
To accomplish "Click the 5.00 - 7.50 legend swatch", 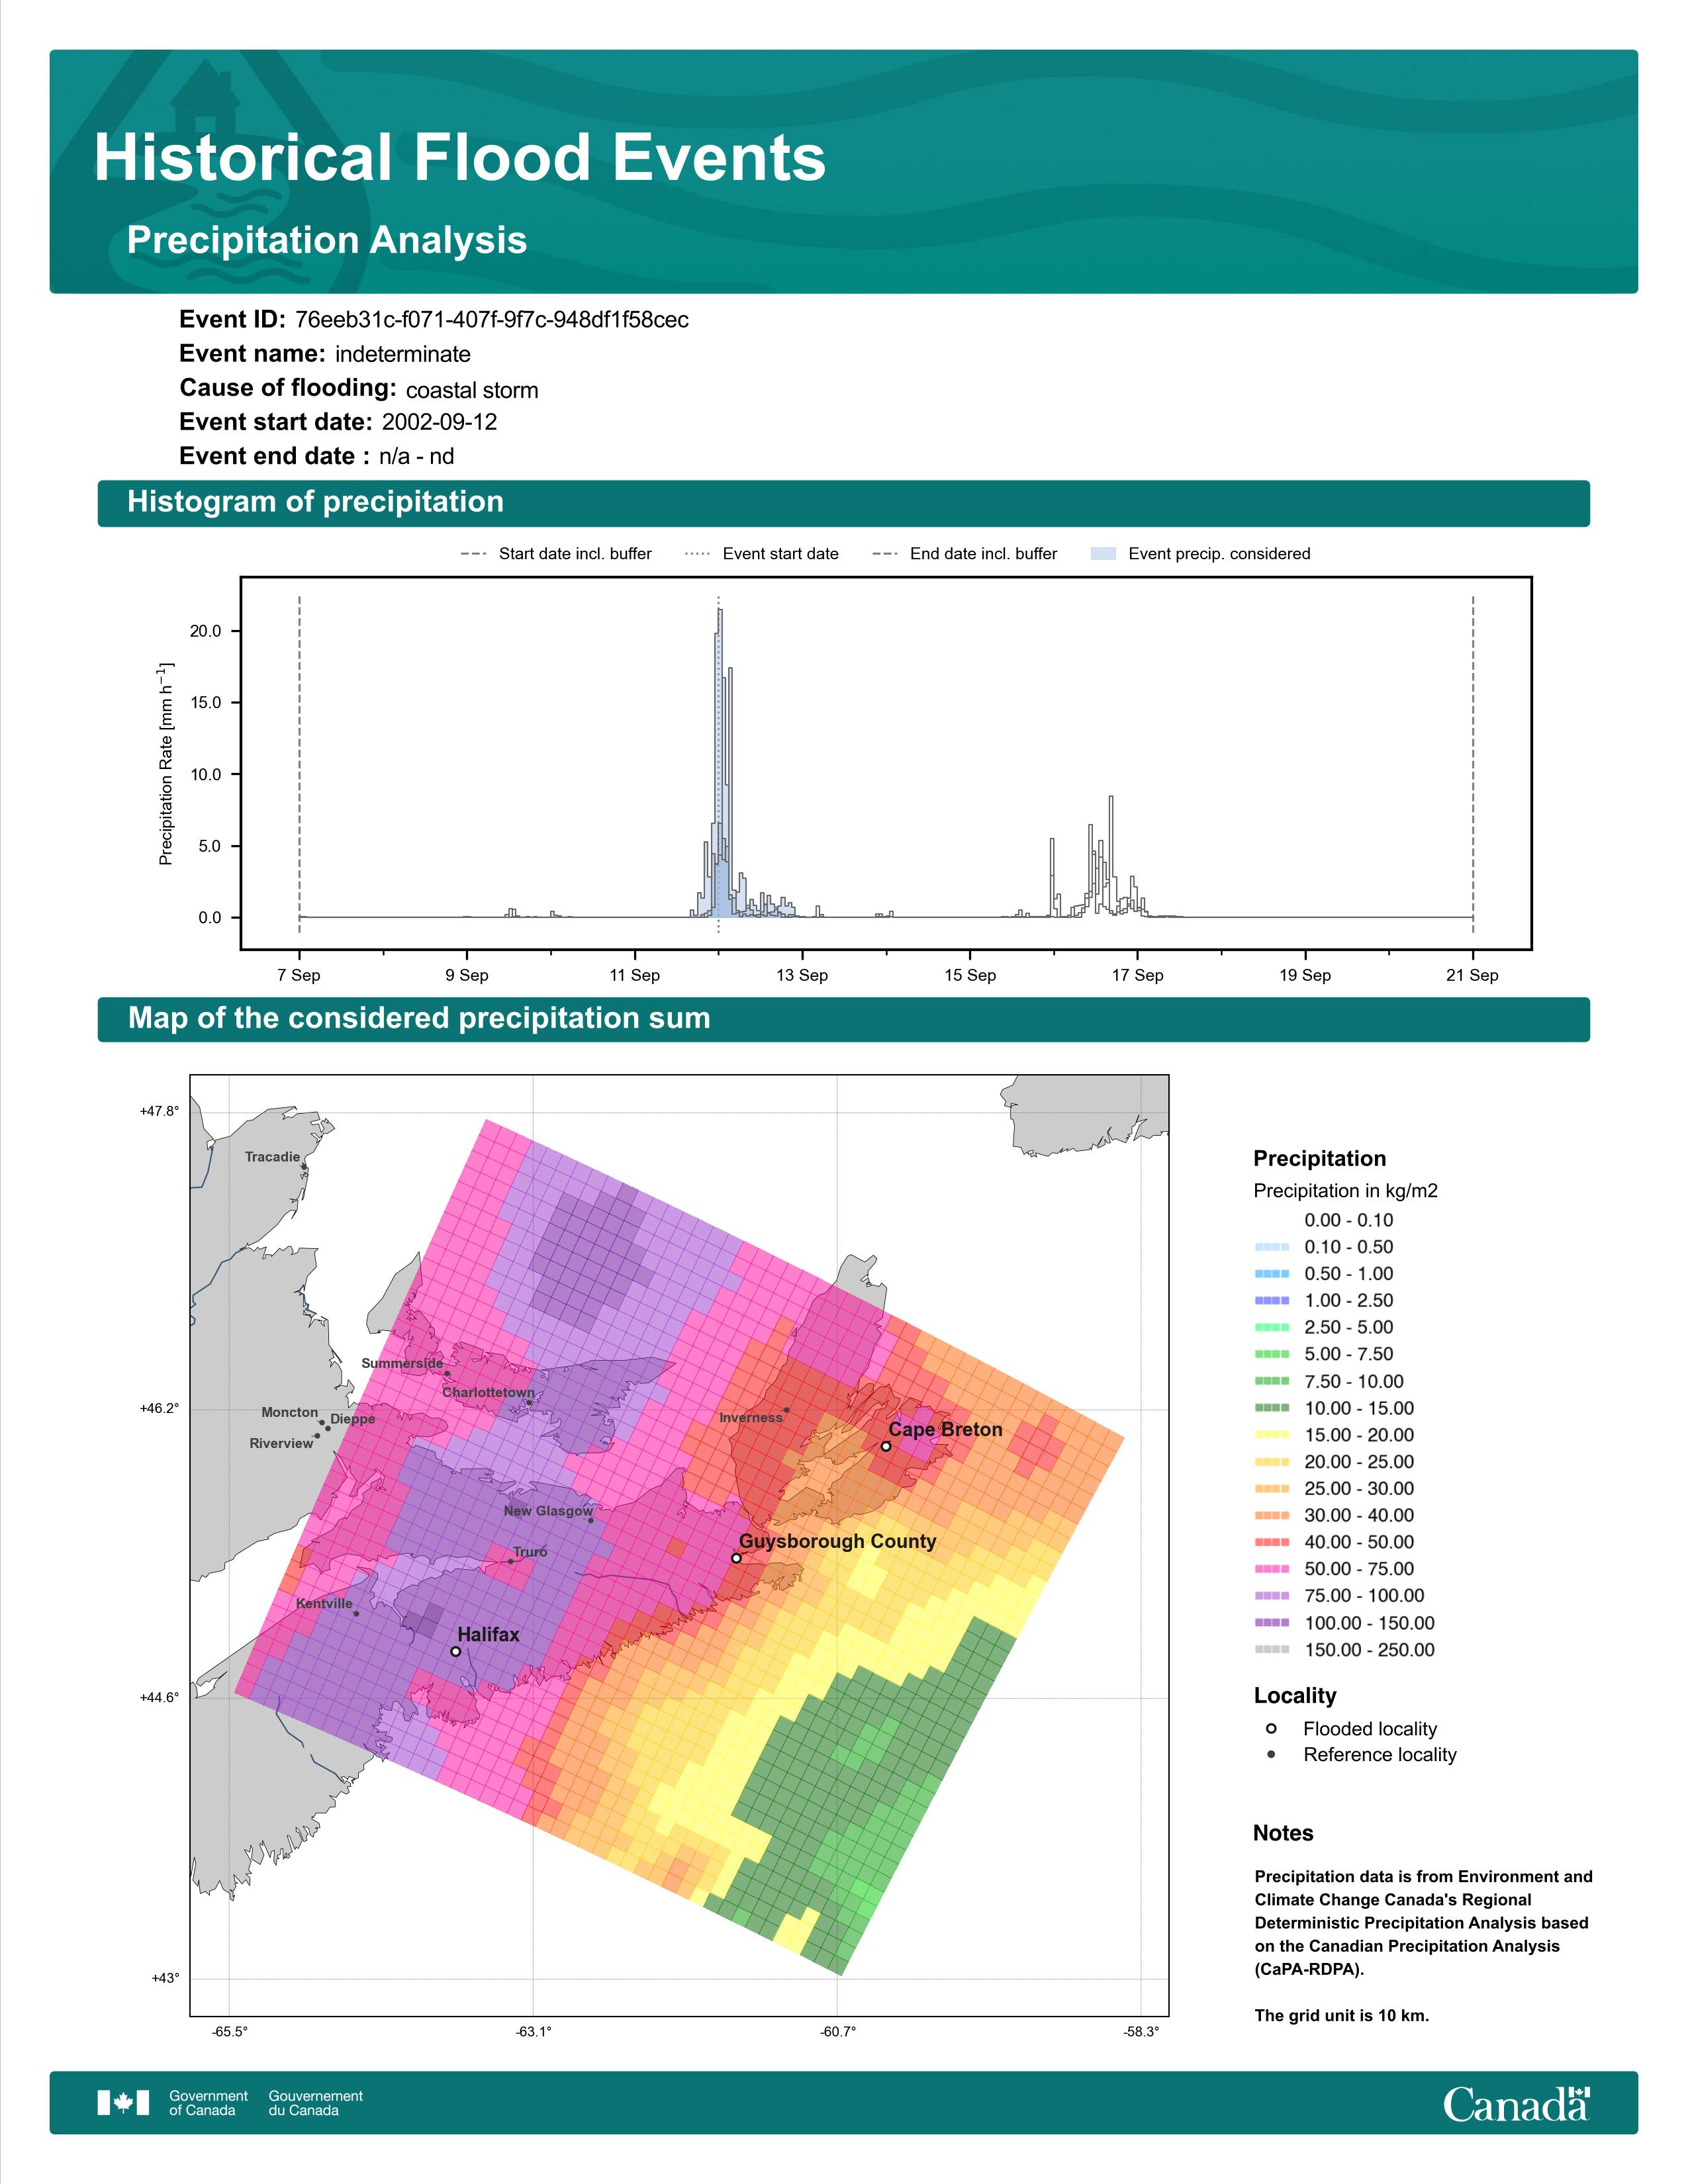I will (x=1272, y=1354).
